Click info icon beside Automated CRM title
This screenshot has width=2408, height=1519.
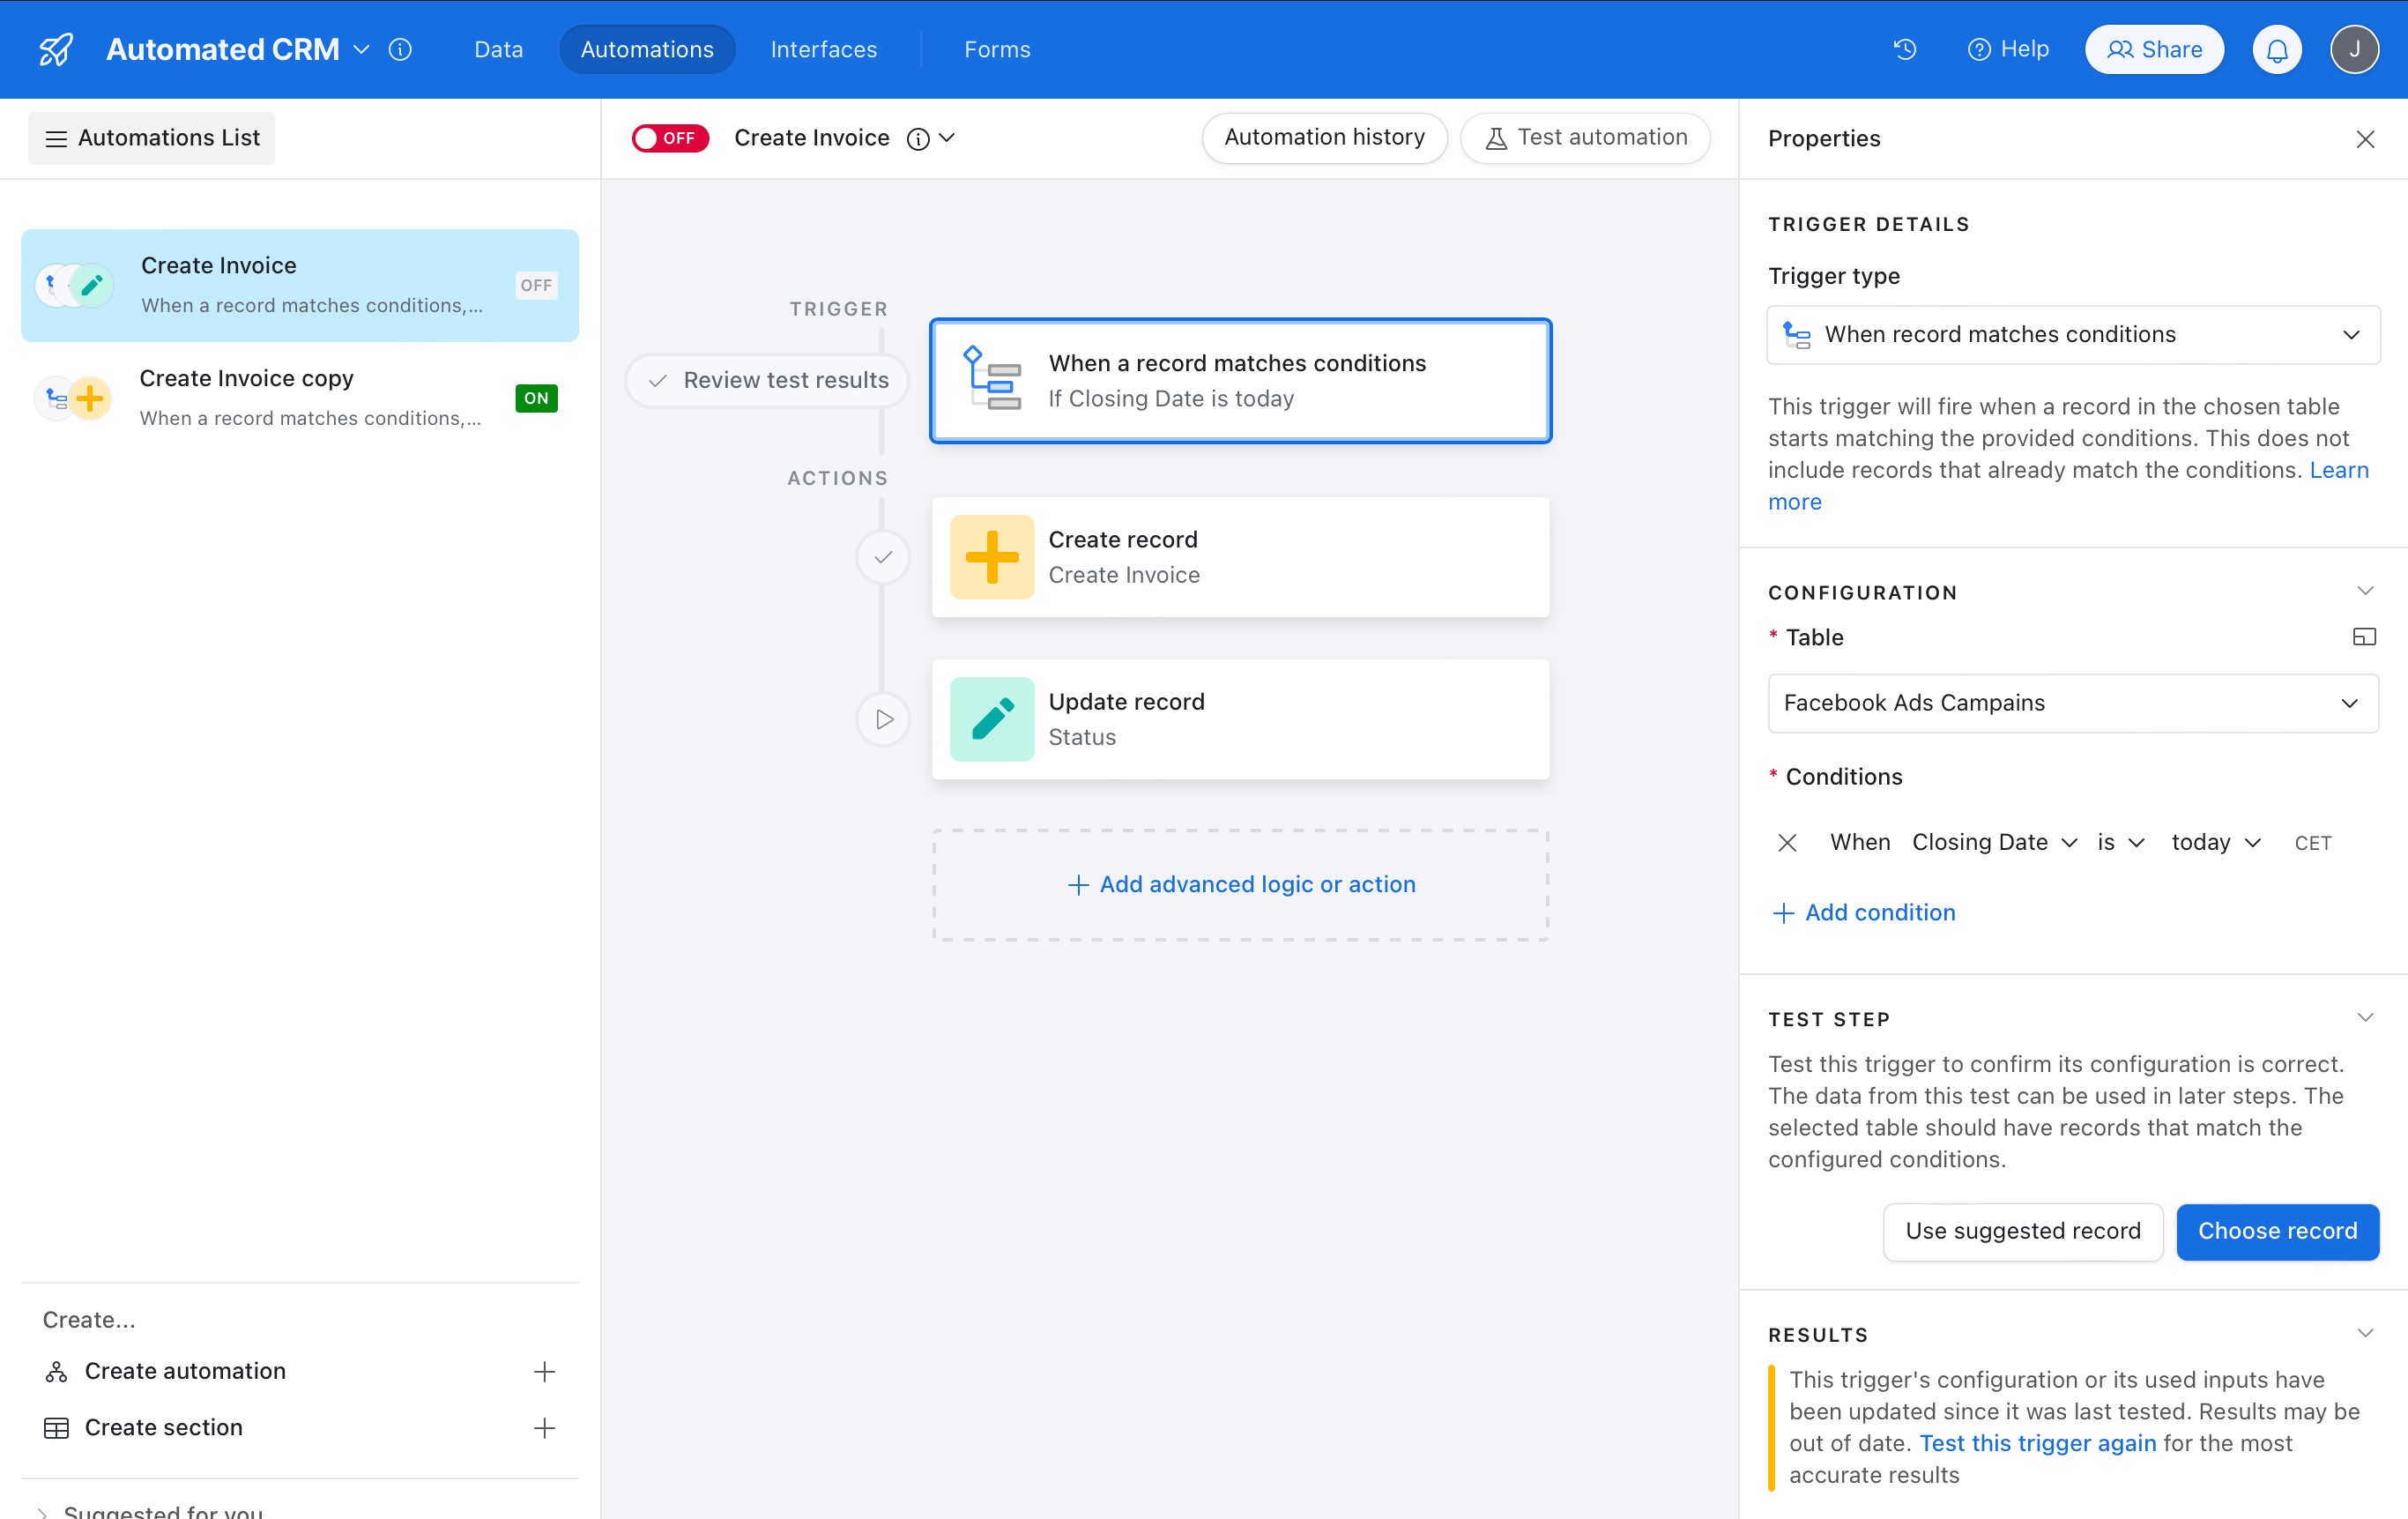point(400,49)
